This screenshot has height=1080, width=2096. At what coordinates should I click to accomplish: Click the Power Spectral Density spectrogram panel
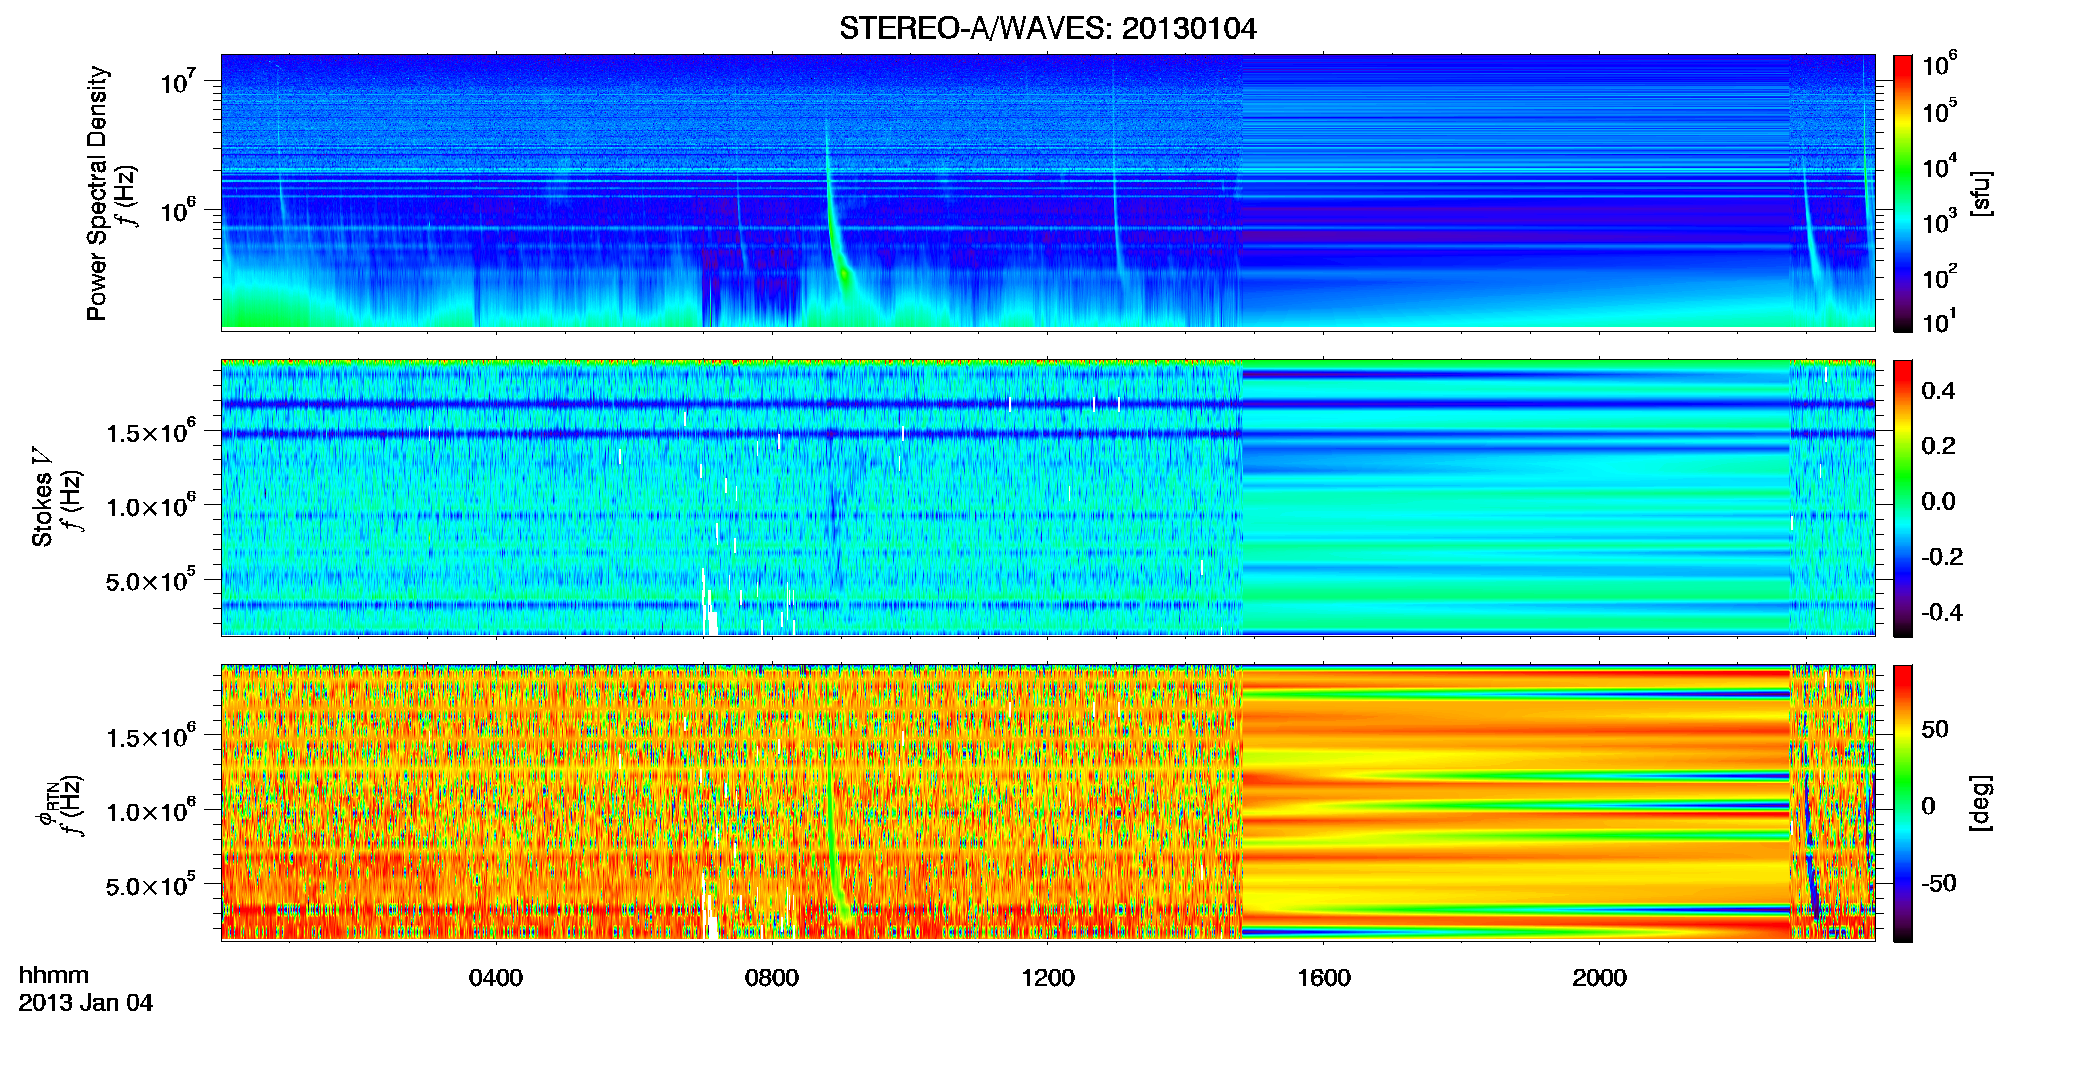[1048, 192]
